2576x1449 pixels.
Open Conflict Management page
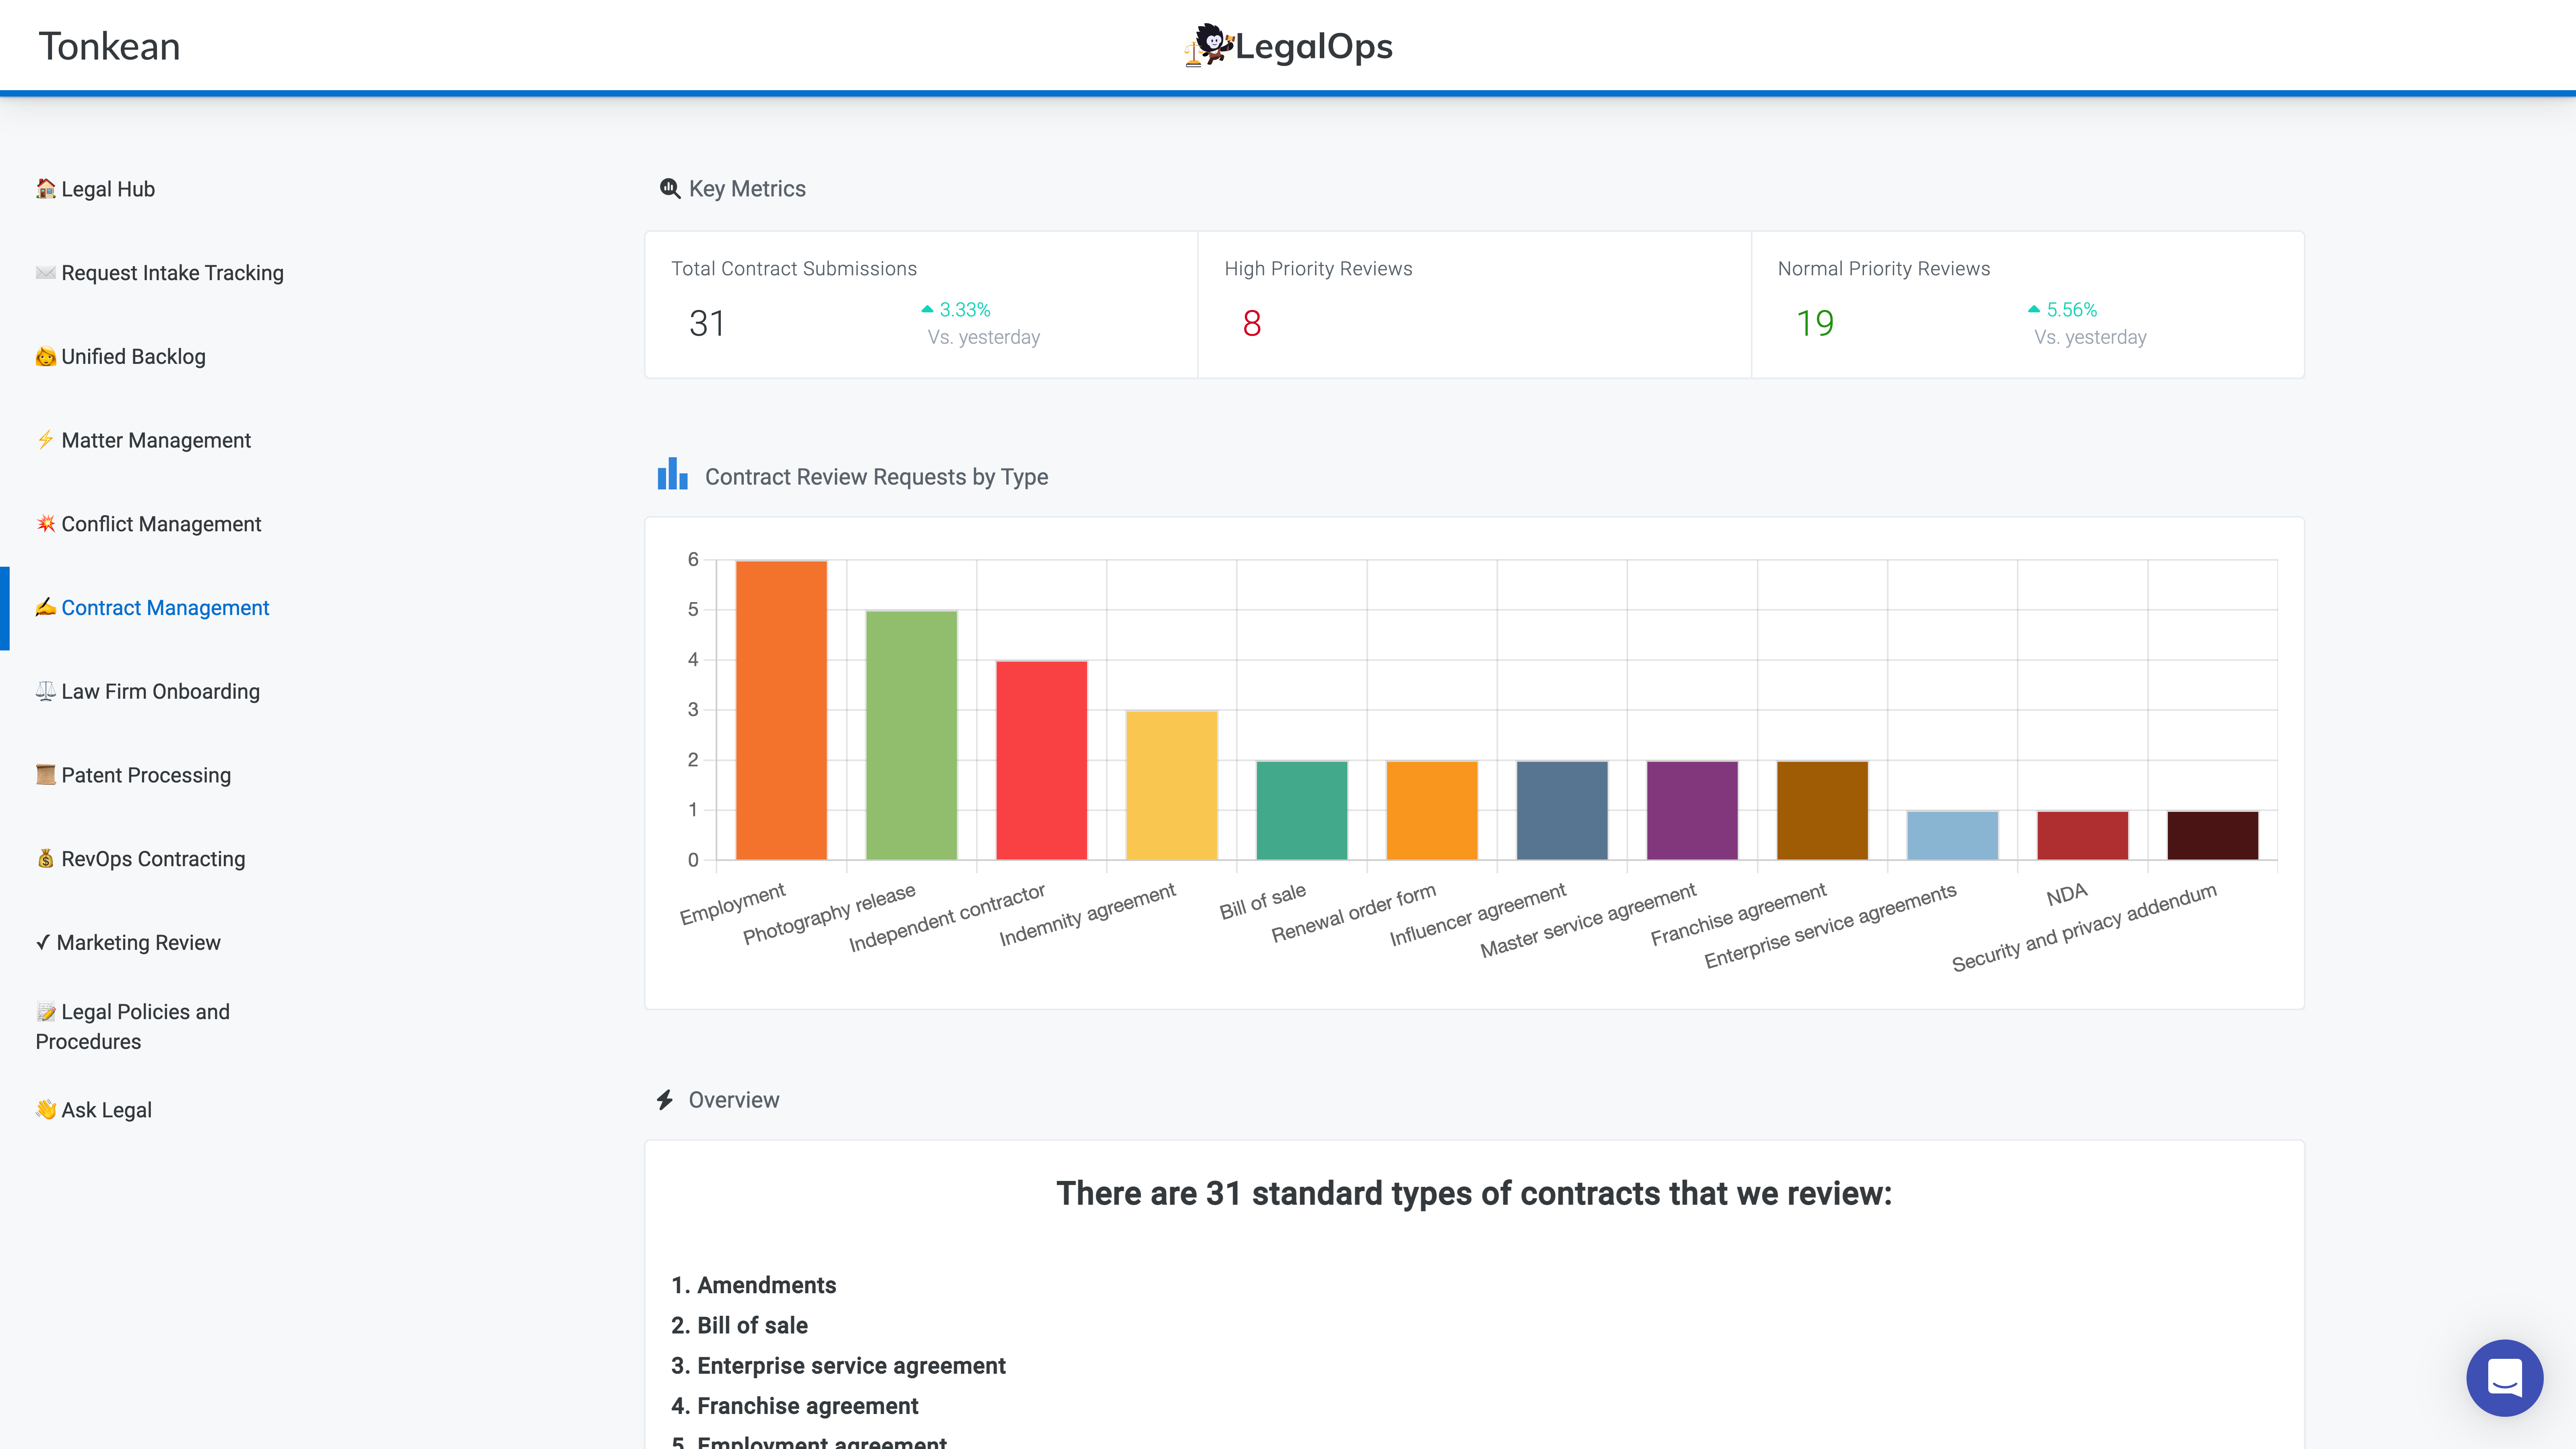coord(161,524)
